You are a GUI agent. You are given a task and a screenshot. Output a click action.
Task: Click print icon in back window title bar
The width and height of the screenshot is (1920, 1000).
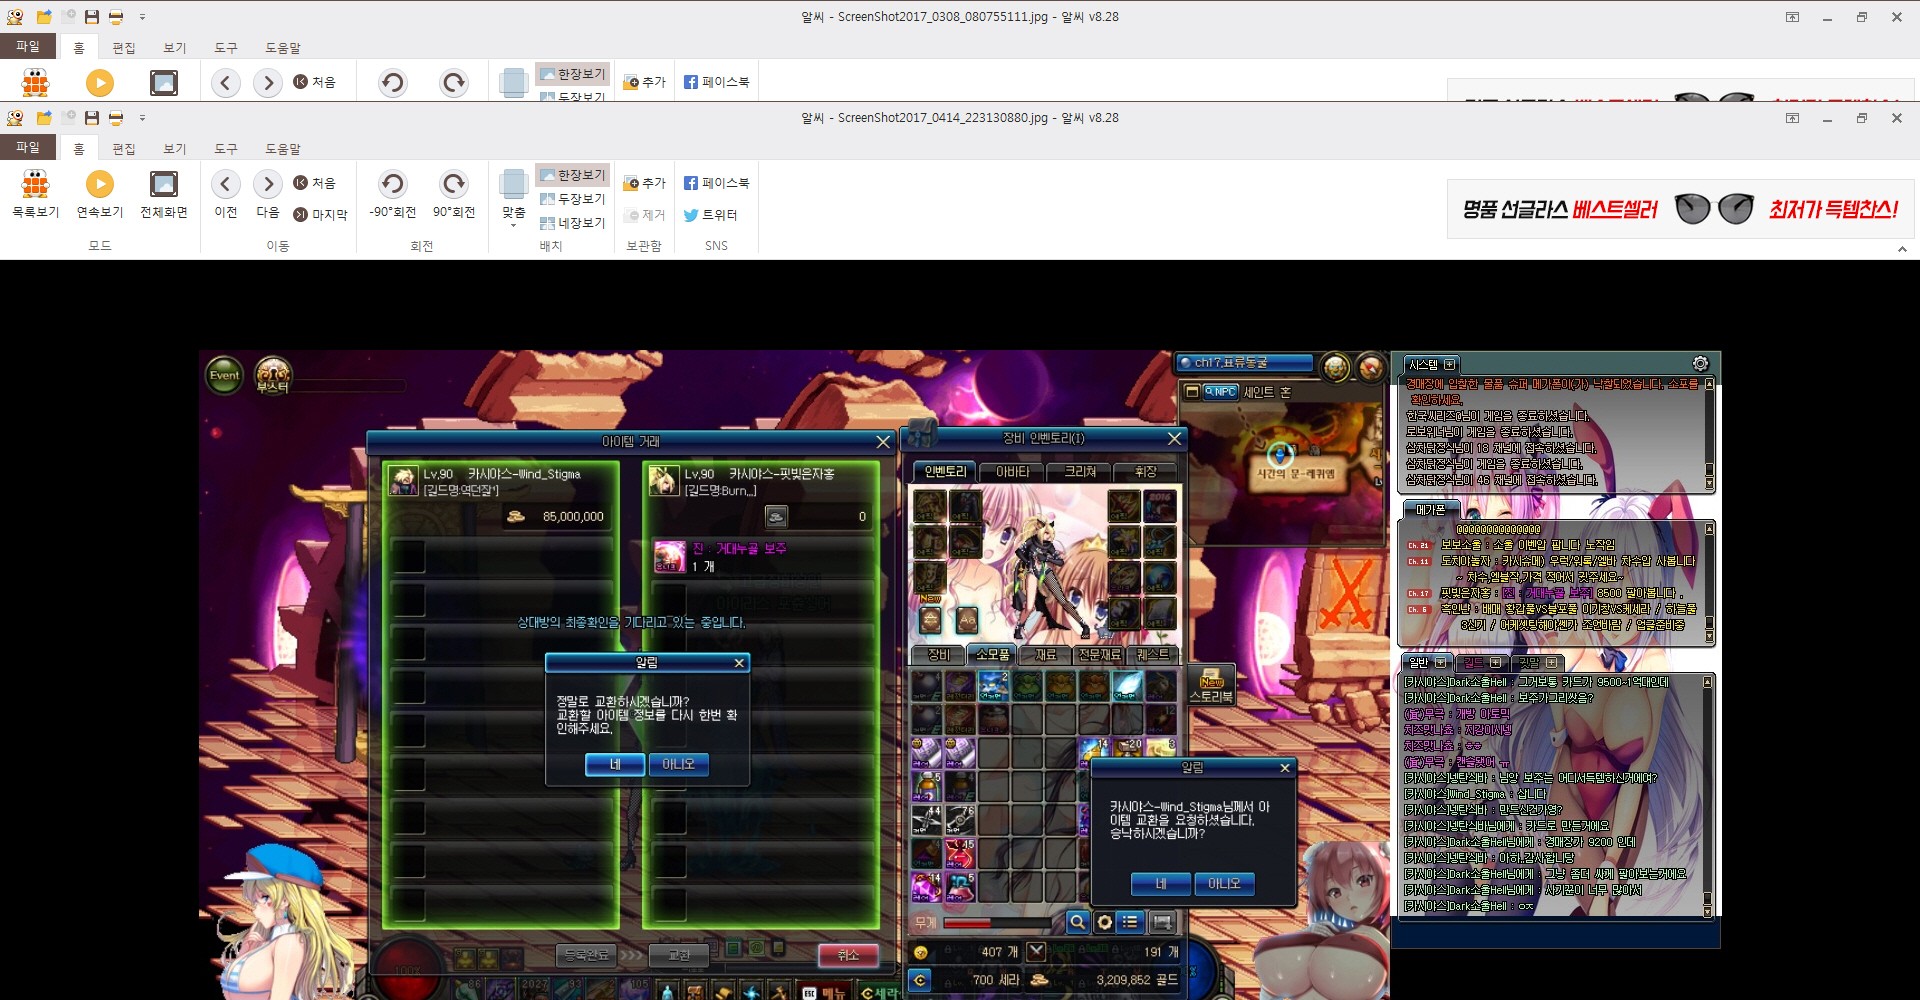(116, 17)
